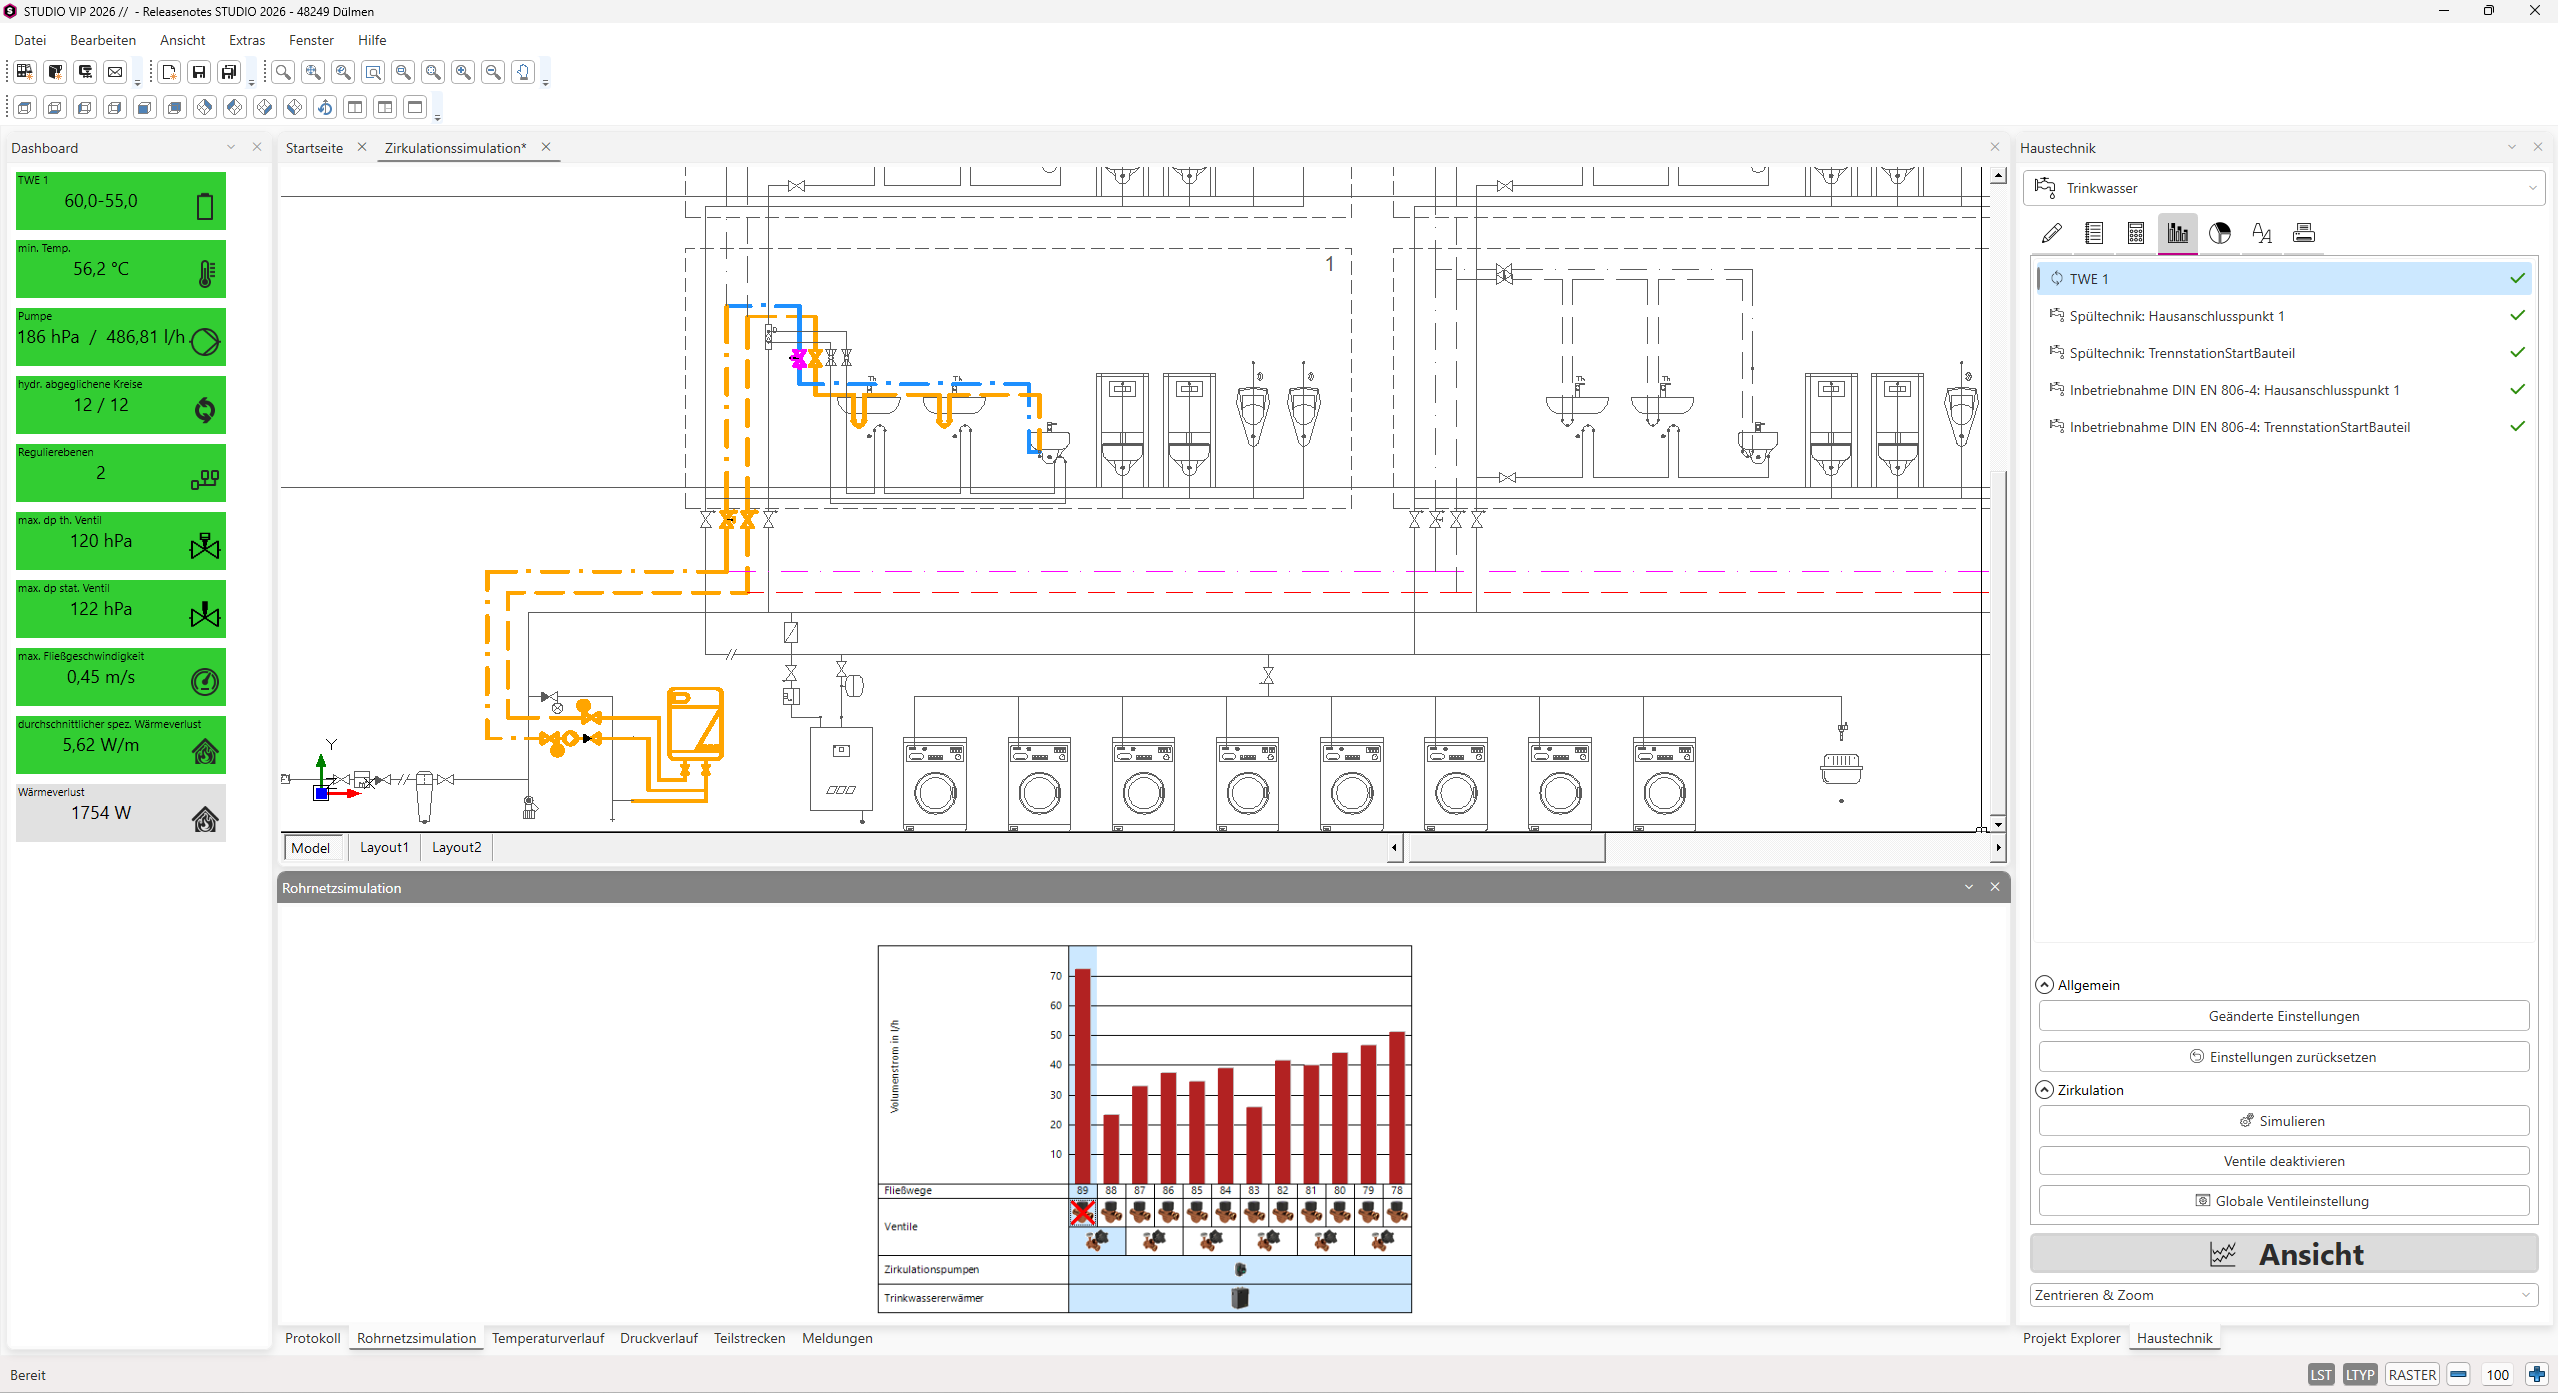Click the drawing horizontal scrollbar thumb
Screen dimensions: 2558x1393
point(1505,848)
